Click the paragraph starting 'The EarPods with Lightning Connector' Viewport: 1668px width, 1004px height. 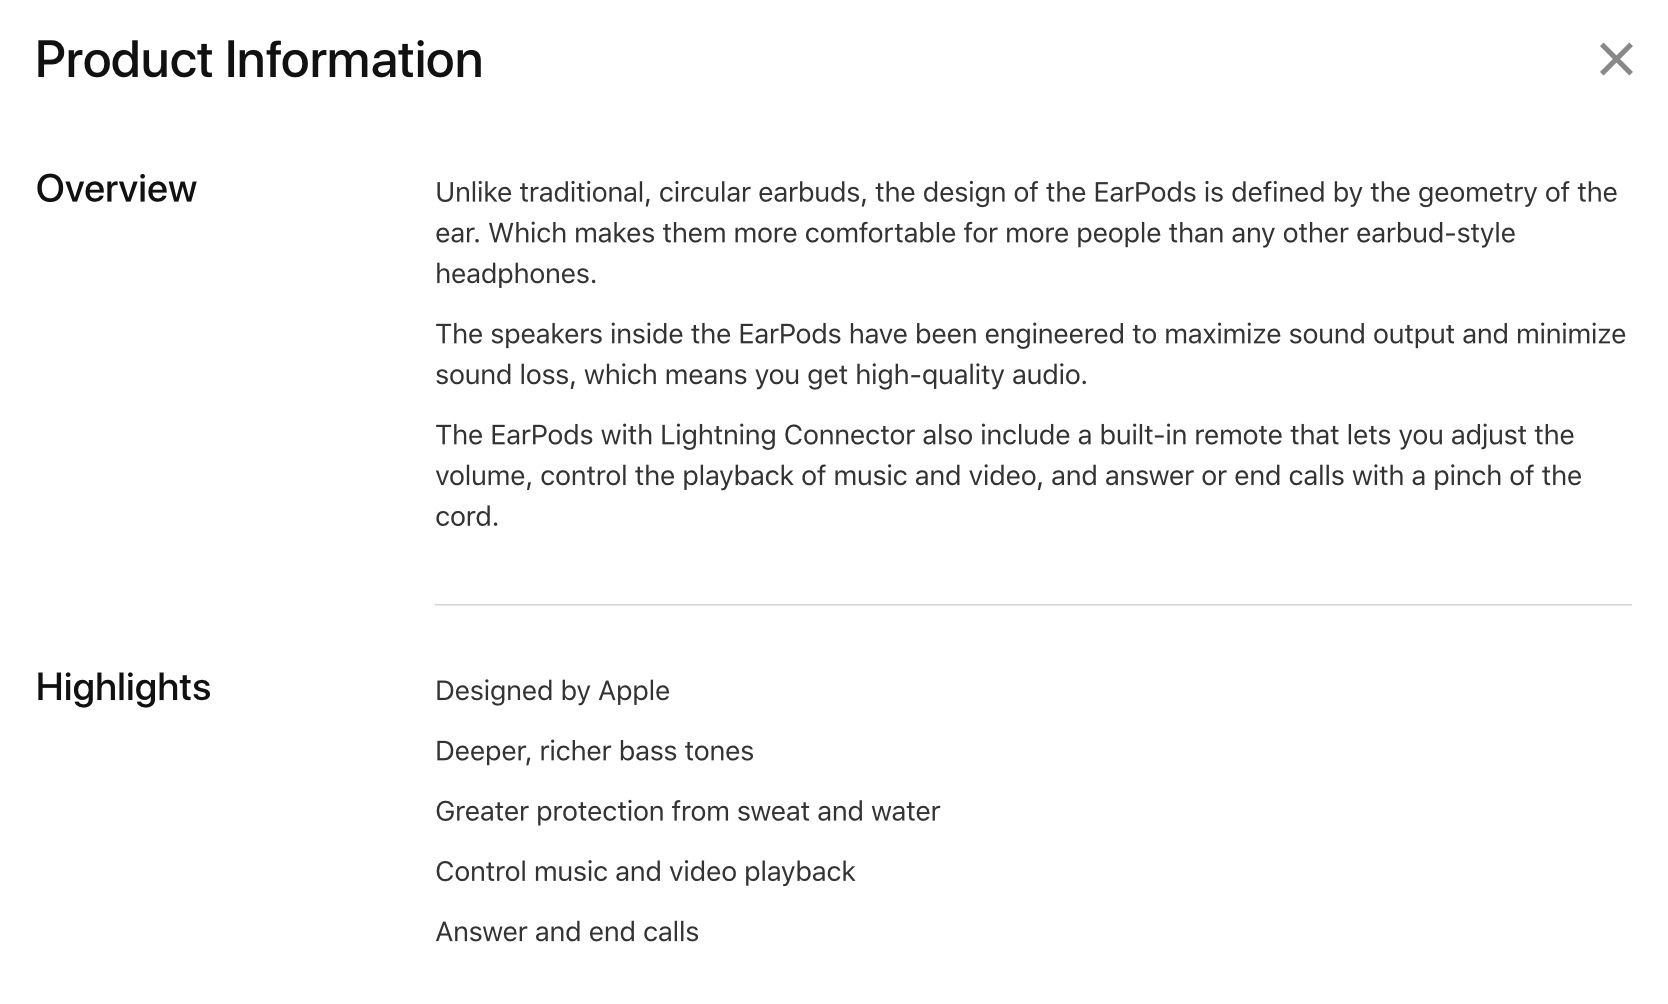pos(1008,476)
